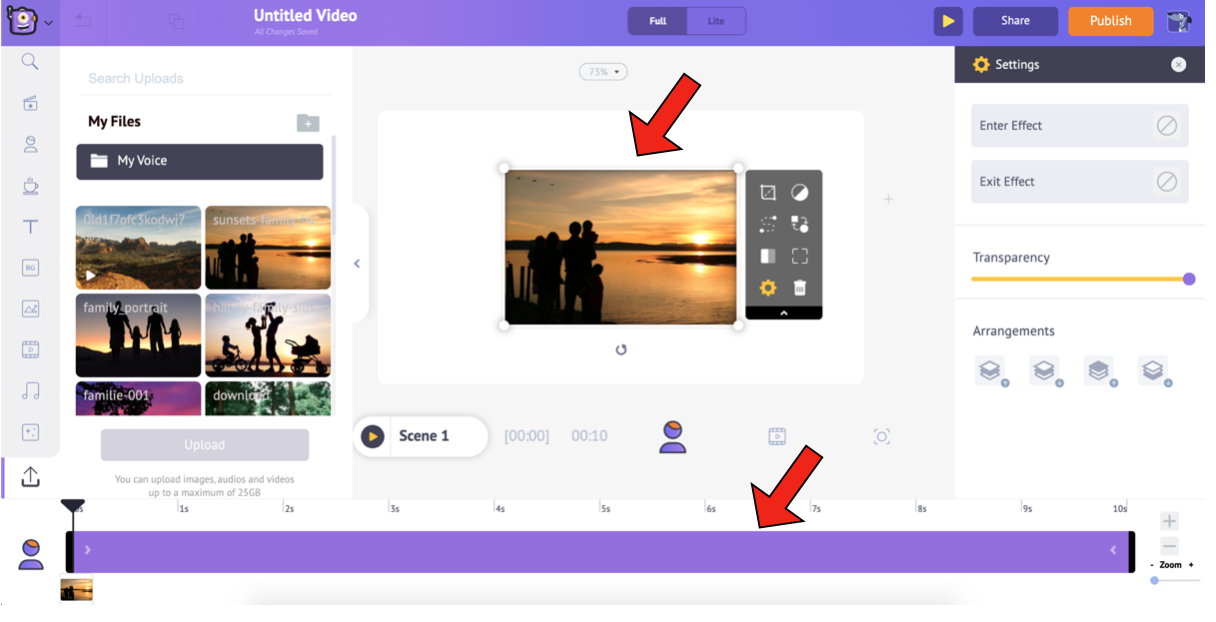
Task: Disable the Enter Effect
Action: pyautogui.click(x=1166, y=126)
